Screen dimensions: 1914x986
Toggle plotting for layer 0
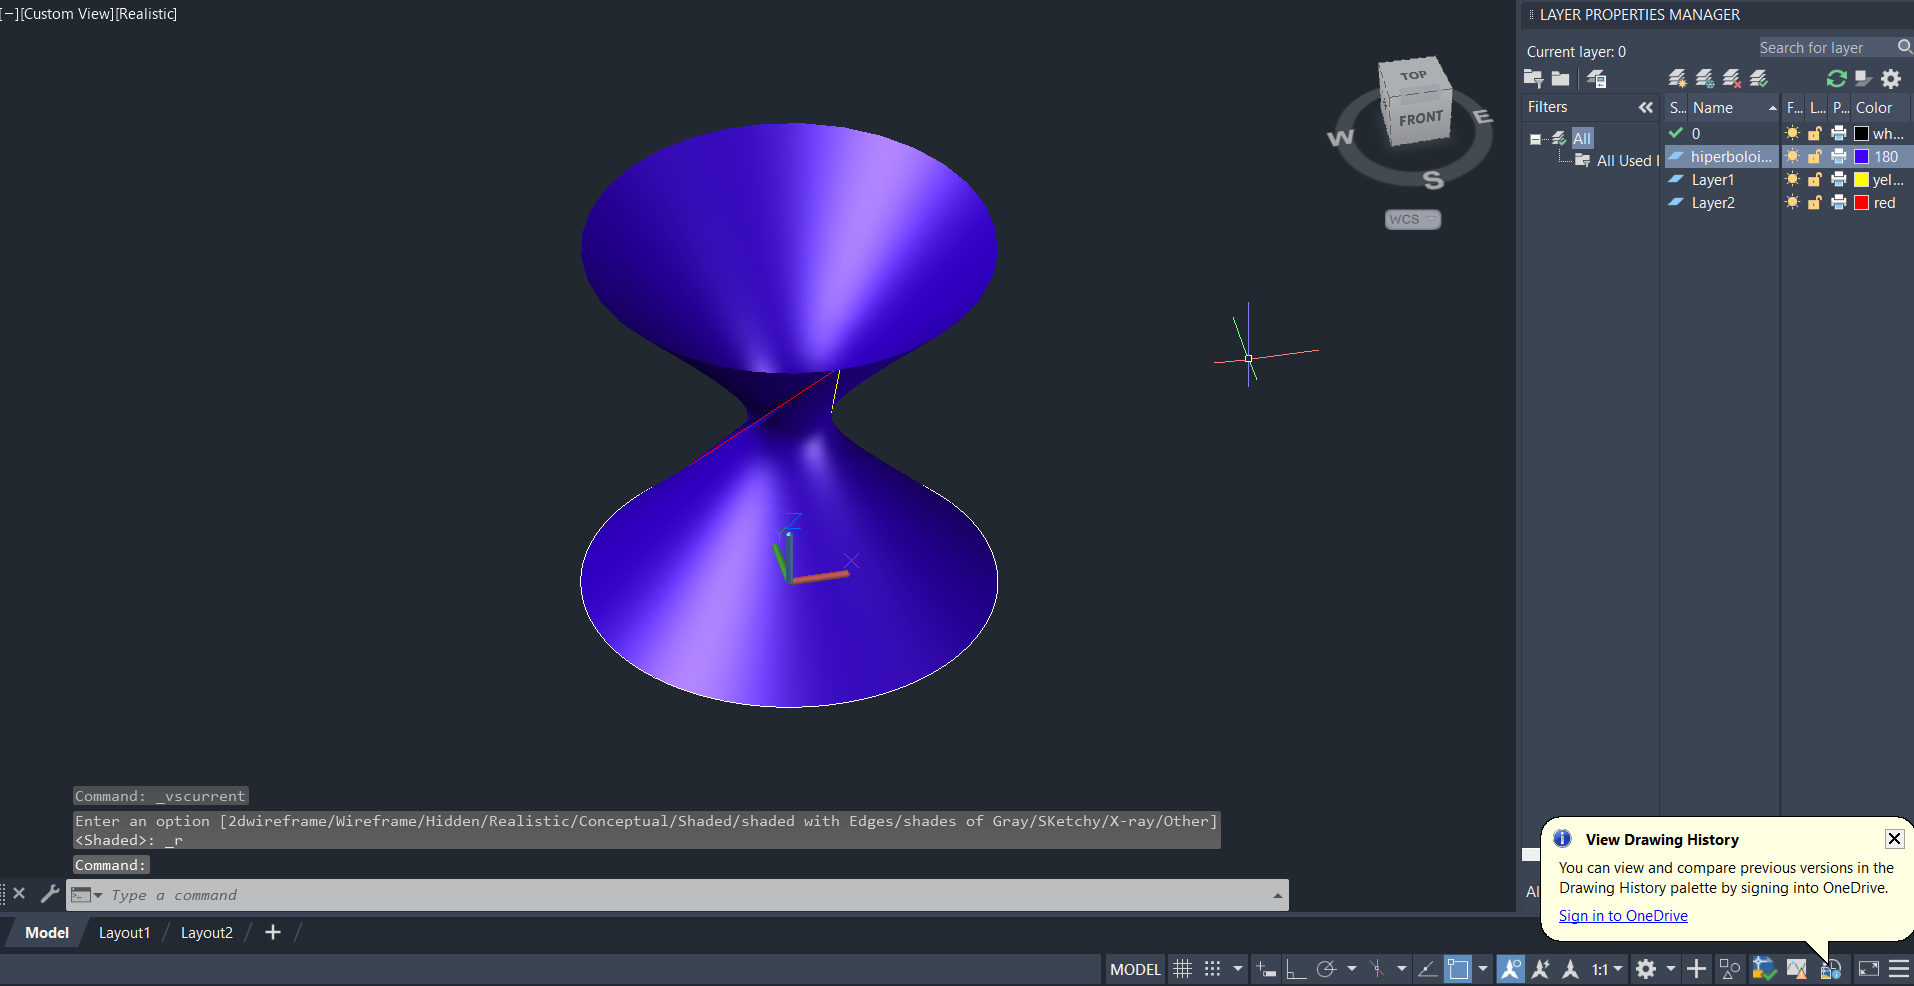[1838, 133]
